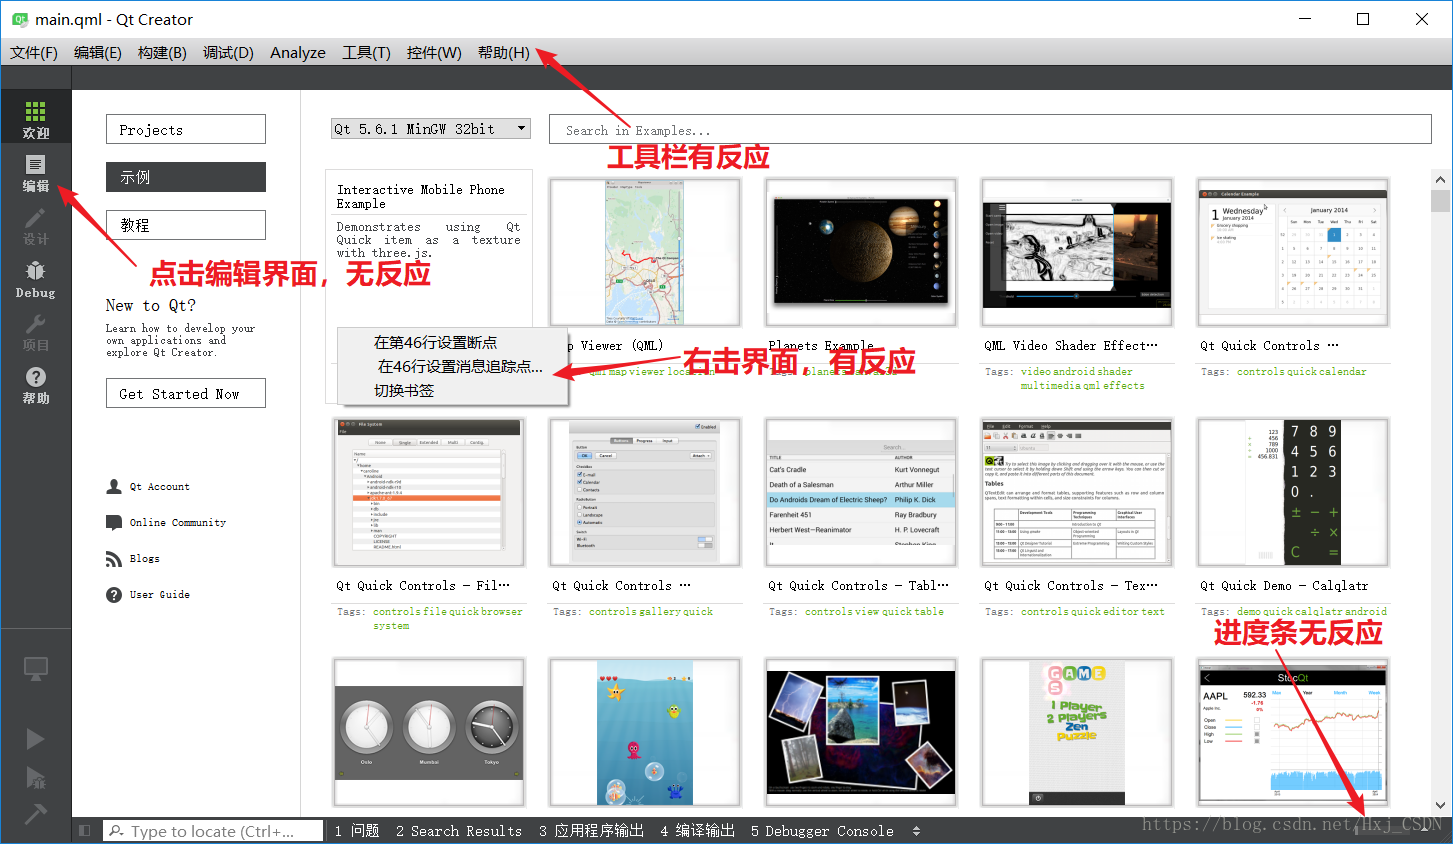1453x844 pixels.
Task: Open the Blogs link
Action: click(x=144, y=559)
